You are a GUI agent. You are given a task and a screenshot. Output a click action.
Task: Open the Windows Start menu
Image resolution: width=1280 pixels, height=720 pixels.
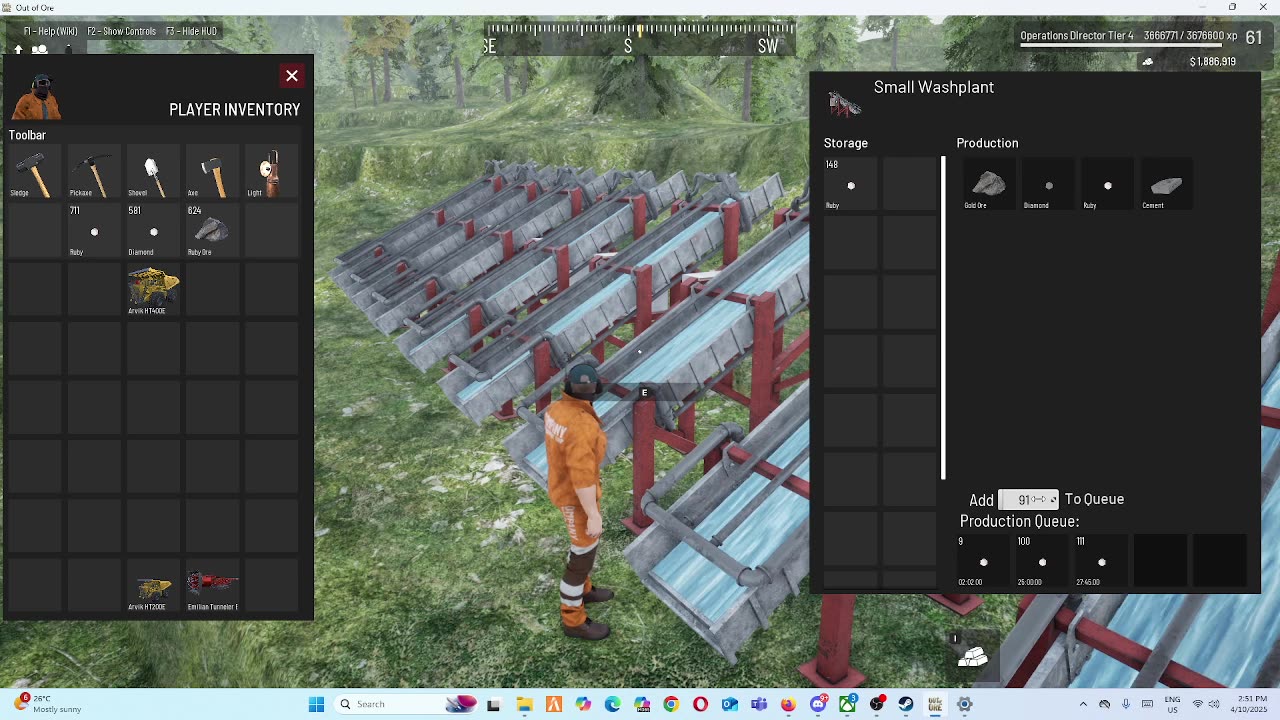pyautogui.click(x=316, y=704)
